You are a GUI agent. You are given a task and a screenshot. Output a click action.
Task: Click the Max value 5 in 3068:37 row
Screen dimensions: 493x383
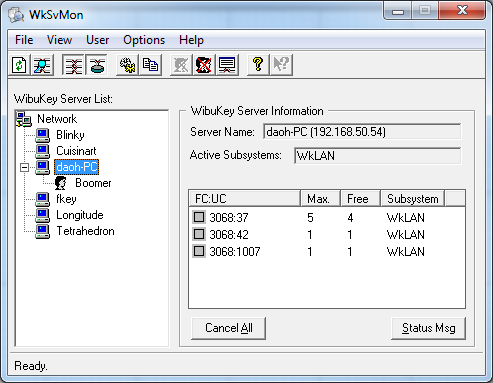pos(310,218)
